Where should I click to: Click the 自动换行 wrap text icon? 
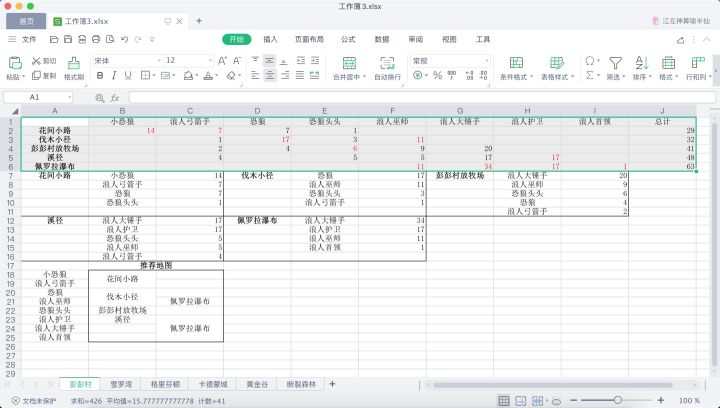pos(387,63)
